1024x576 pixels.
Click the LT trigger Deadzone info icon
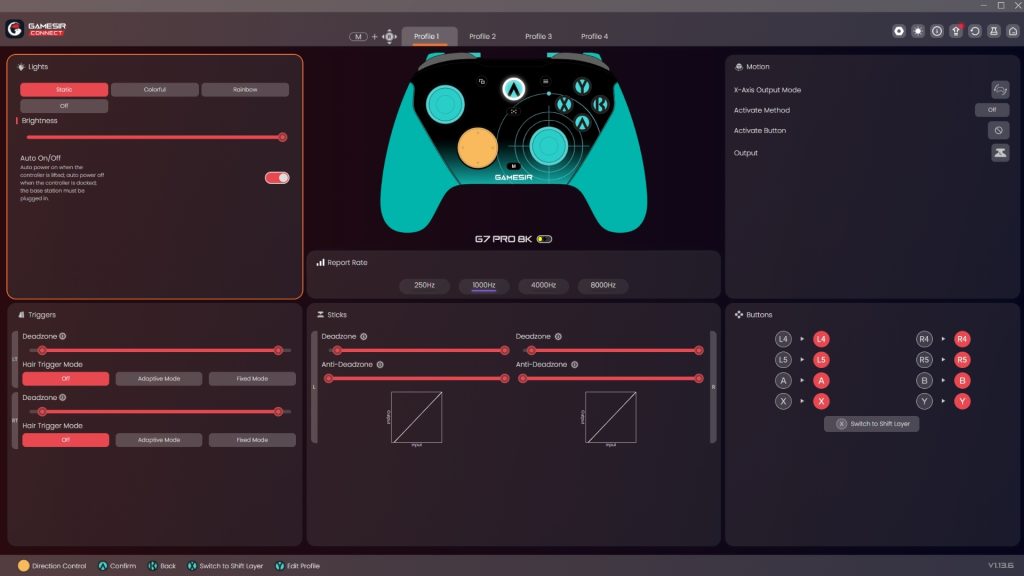pos(63,336)
